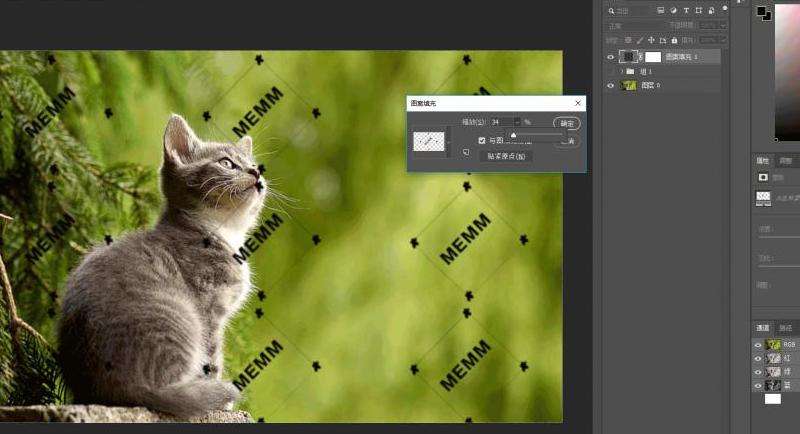
Task: Click the layer search magnifier icon
Action: pyautogui.click(x=611, y=11)
